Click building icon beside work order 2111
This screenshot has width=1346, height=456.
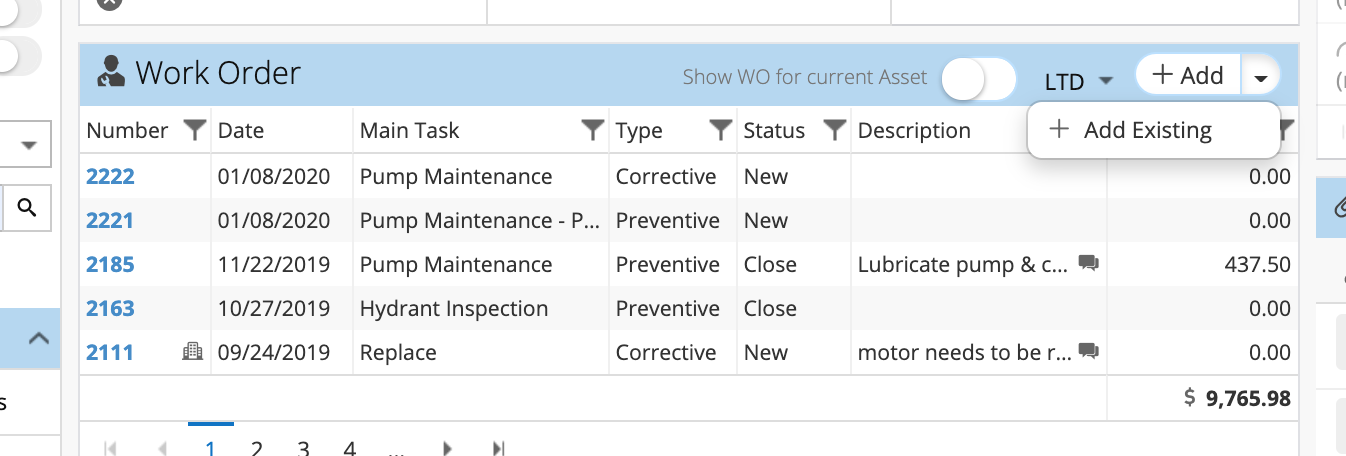(192, 351)
